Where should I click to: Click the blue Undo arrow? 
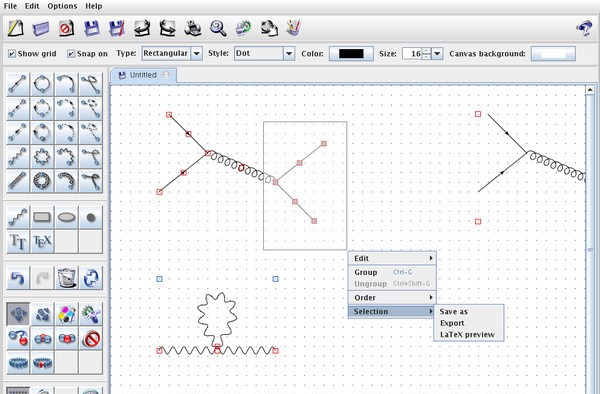tap(18, 278)
